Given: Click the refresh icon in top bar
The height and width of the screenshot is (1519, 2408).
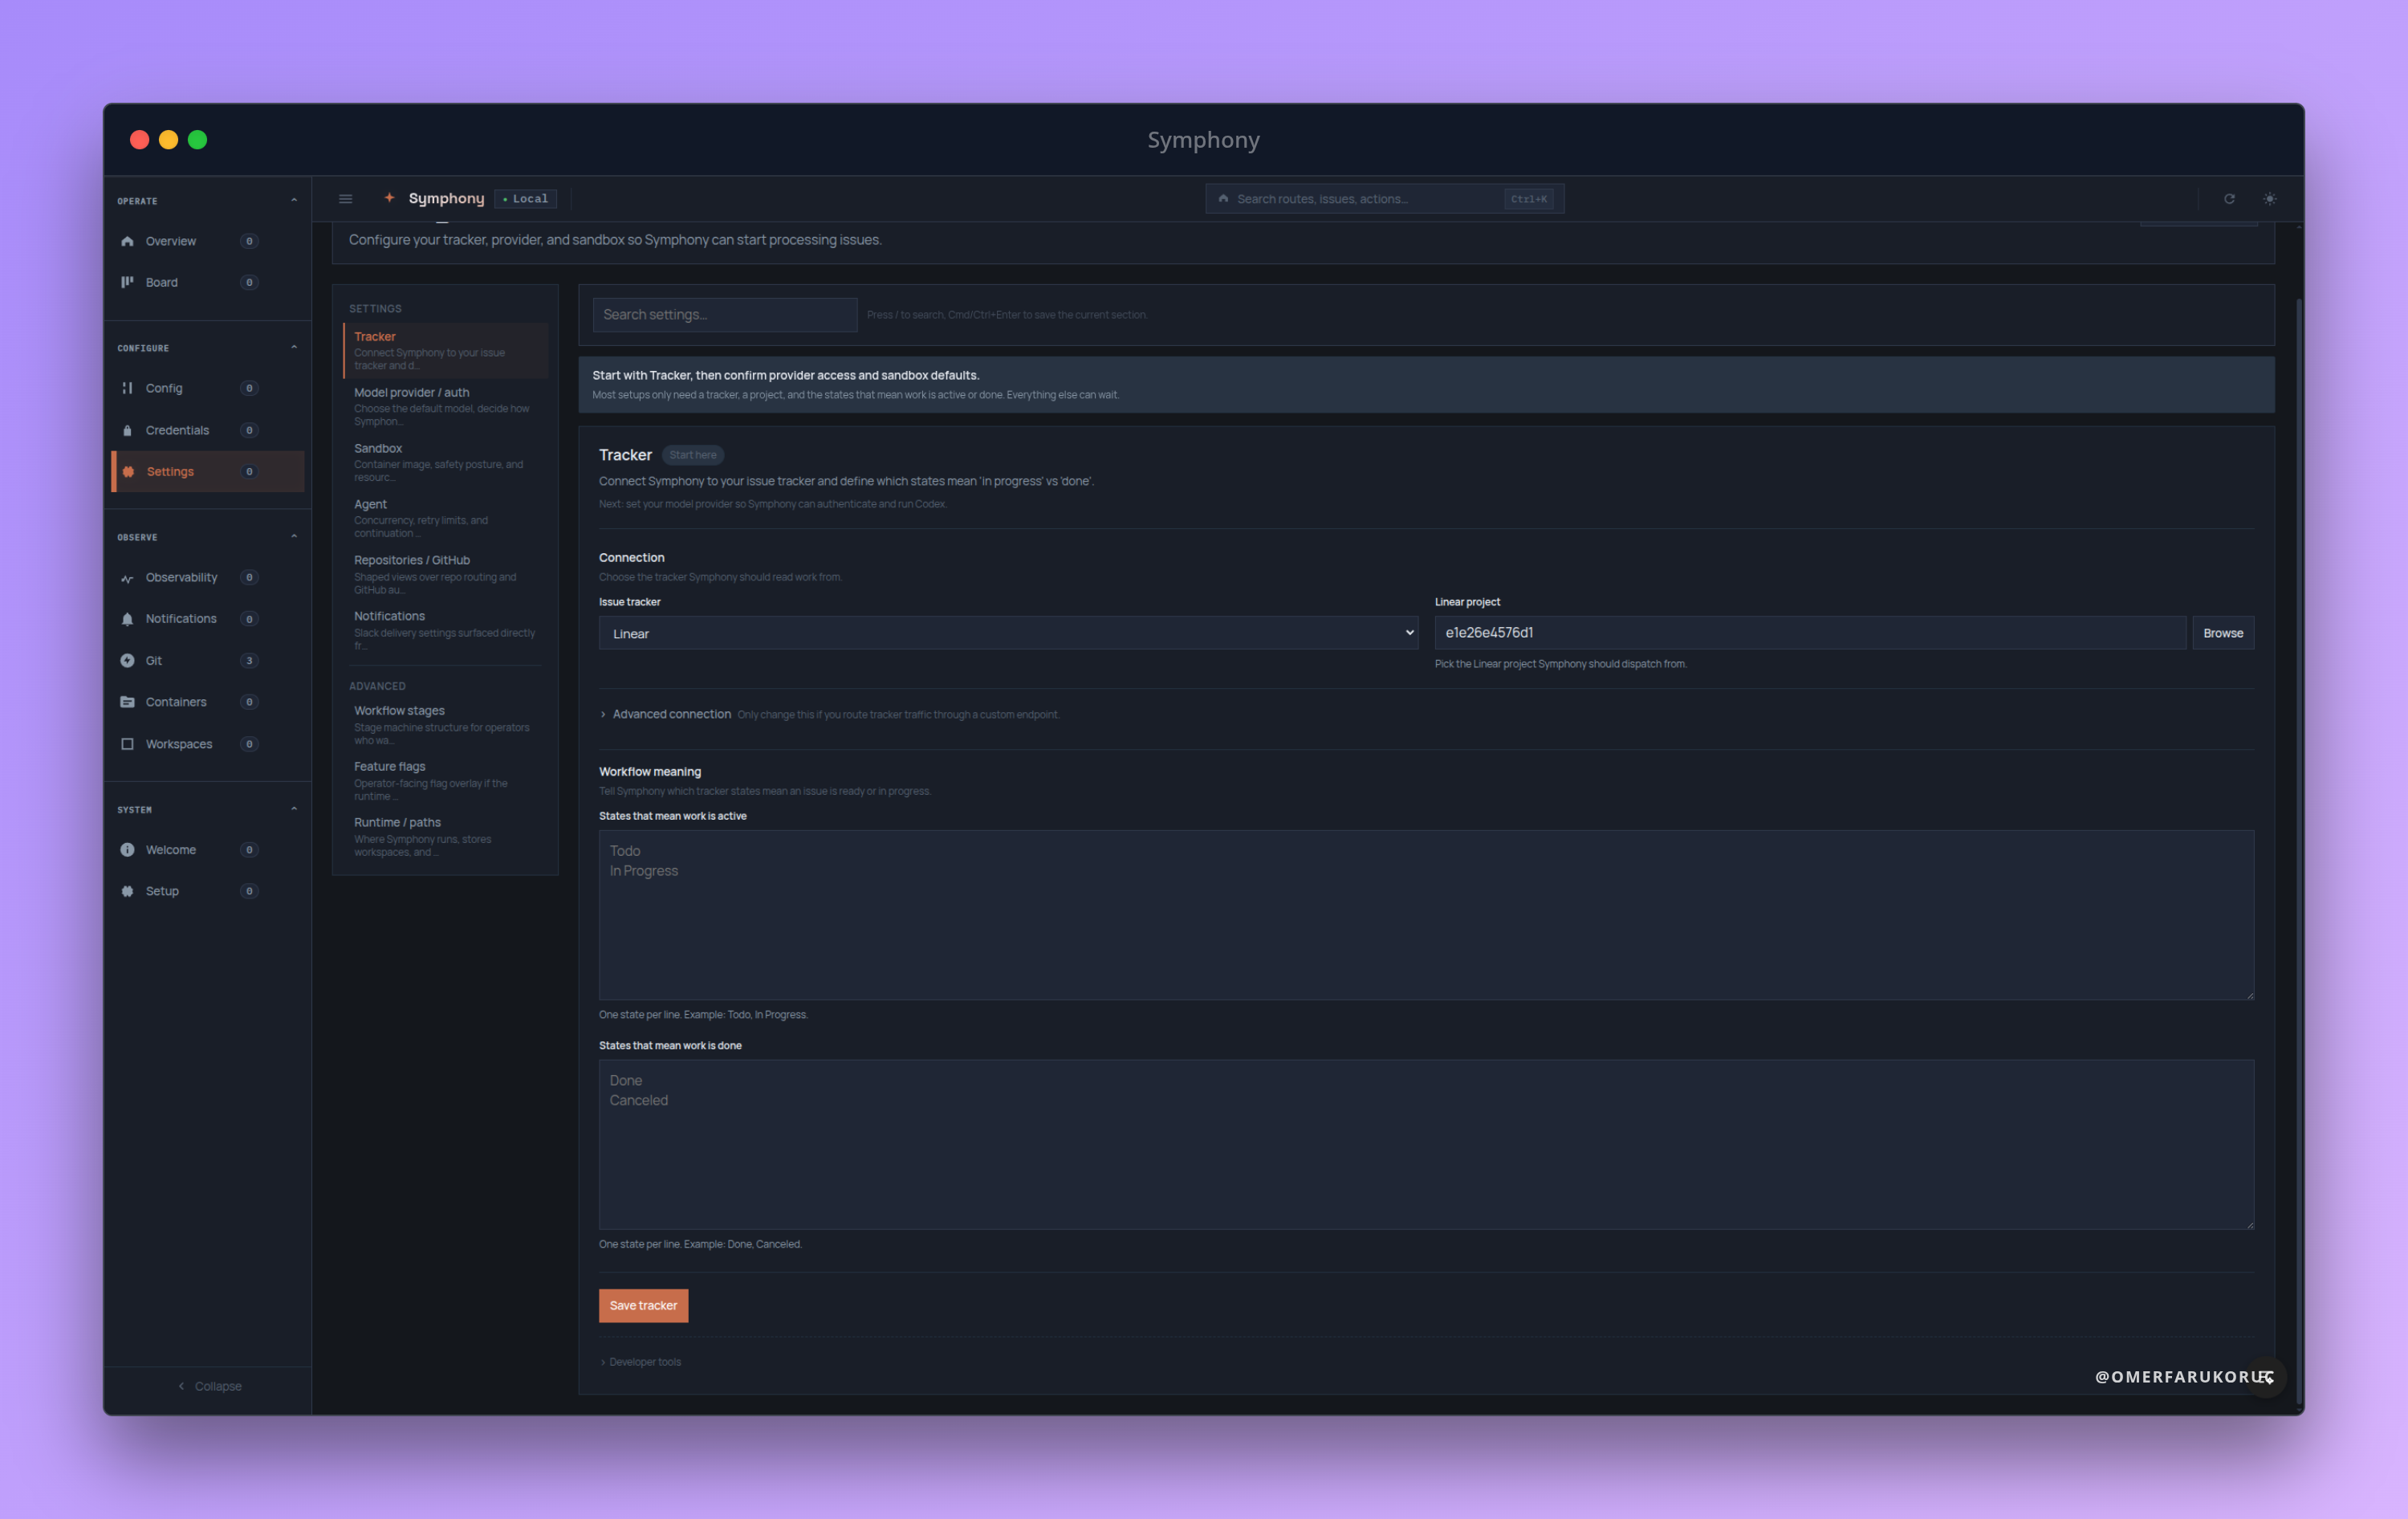Looking at the screenshot, I should point(2229,199).
